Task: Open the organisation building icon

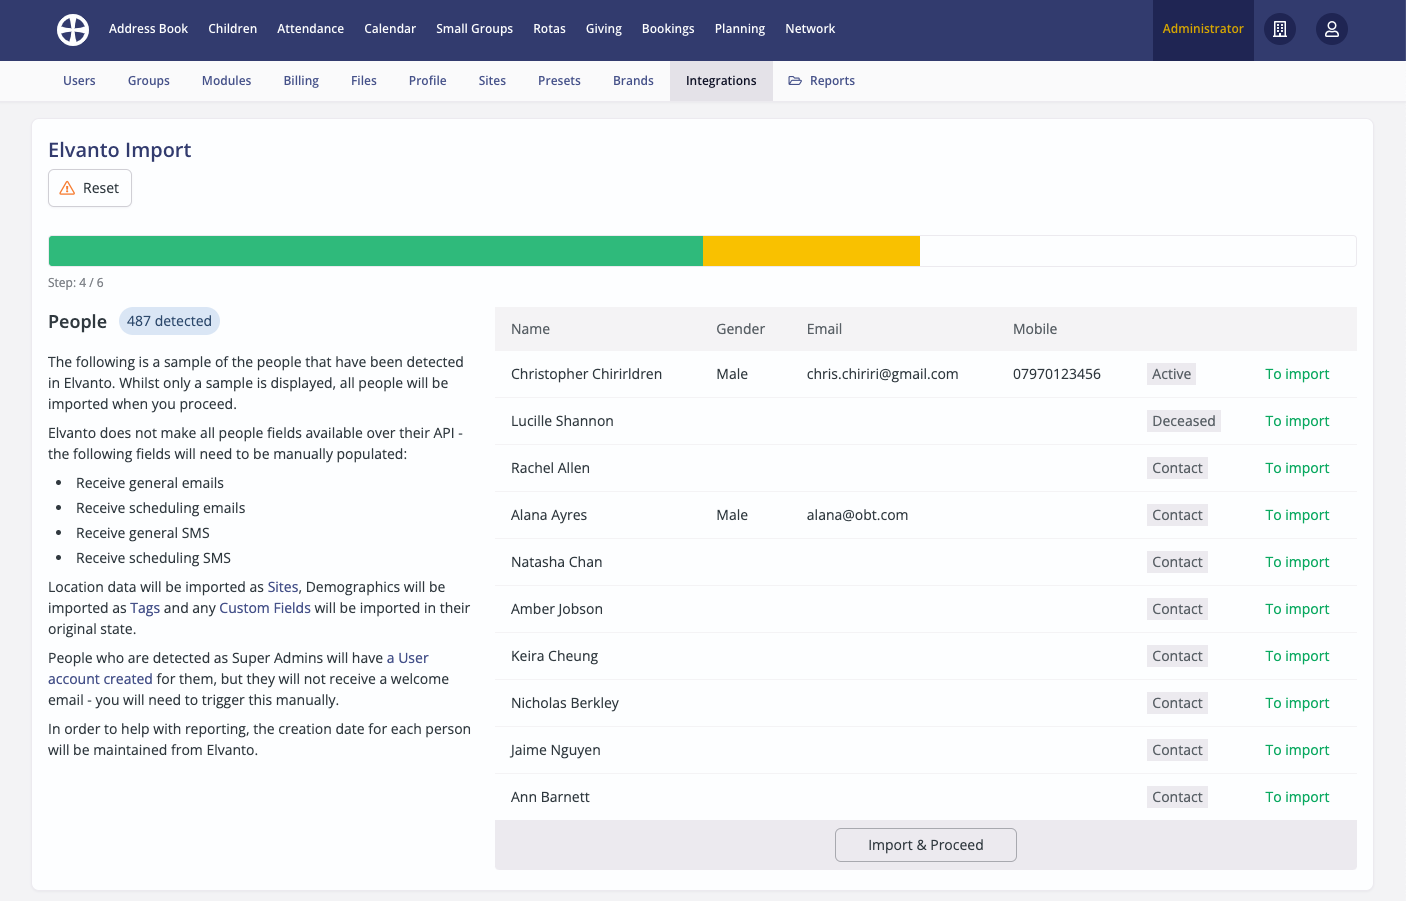Action: pyautogui.click(x=1280, y=29)
